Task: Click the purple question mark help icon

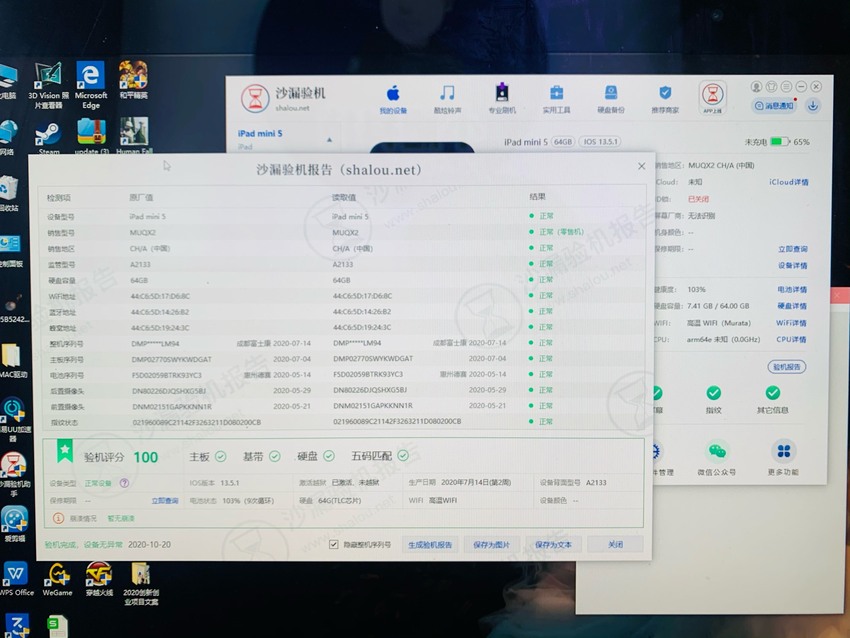Action: click(x=124, y=482)
